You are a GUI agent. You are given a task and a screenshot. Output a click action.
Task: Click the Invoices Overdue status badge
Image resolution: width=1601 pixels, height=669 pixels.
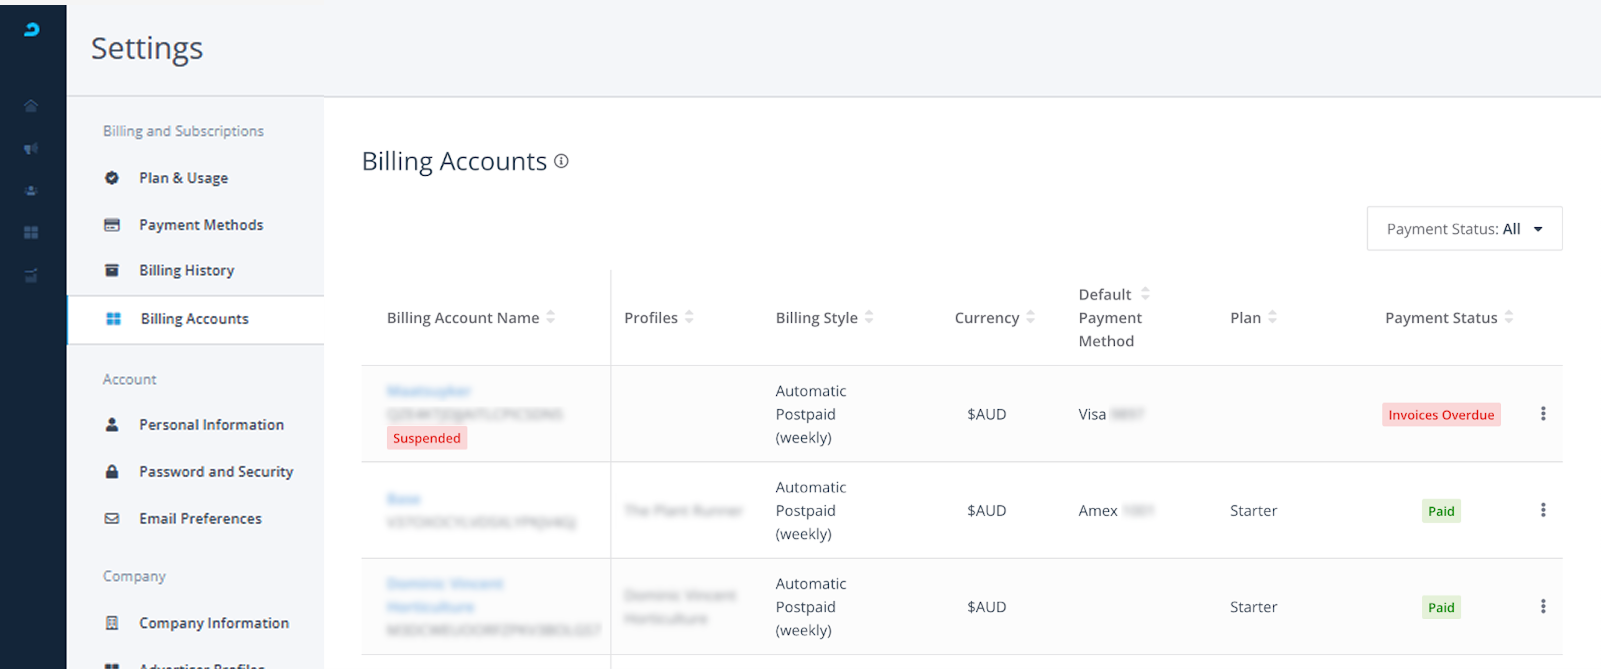coord(1440,415)
